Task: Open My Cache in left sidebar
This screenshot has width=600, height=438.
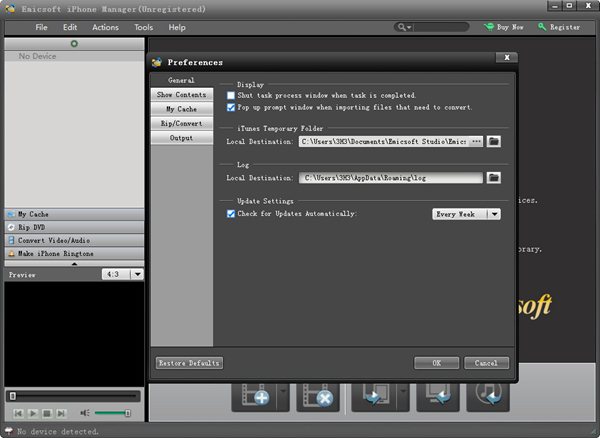Action: (74, 214)
